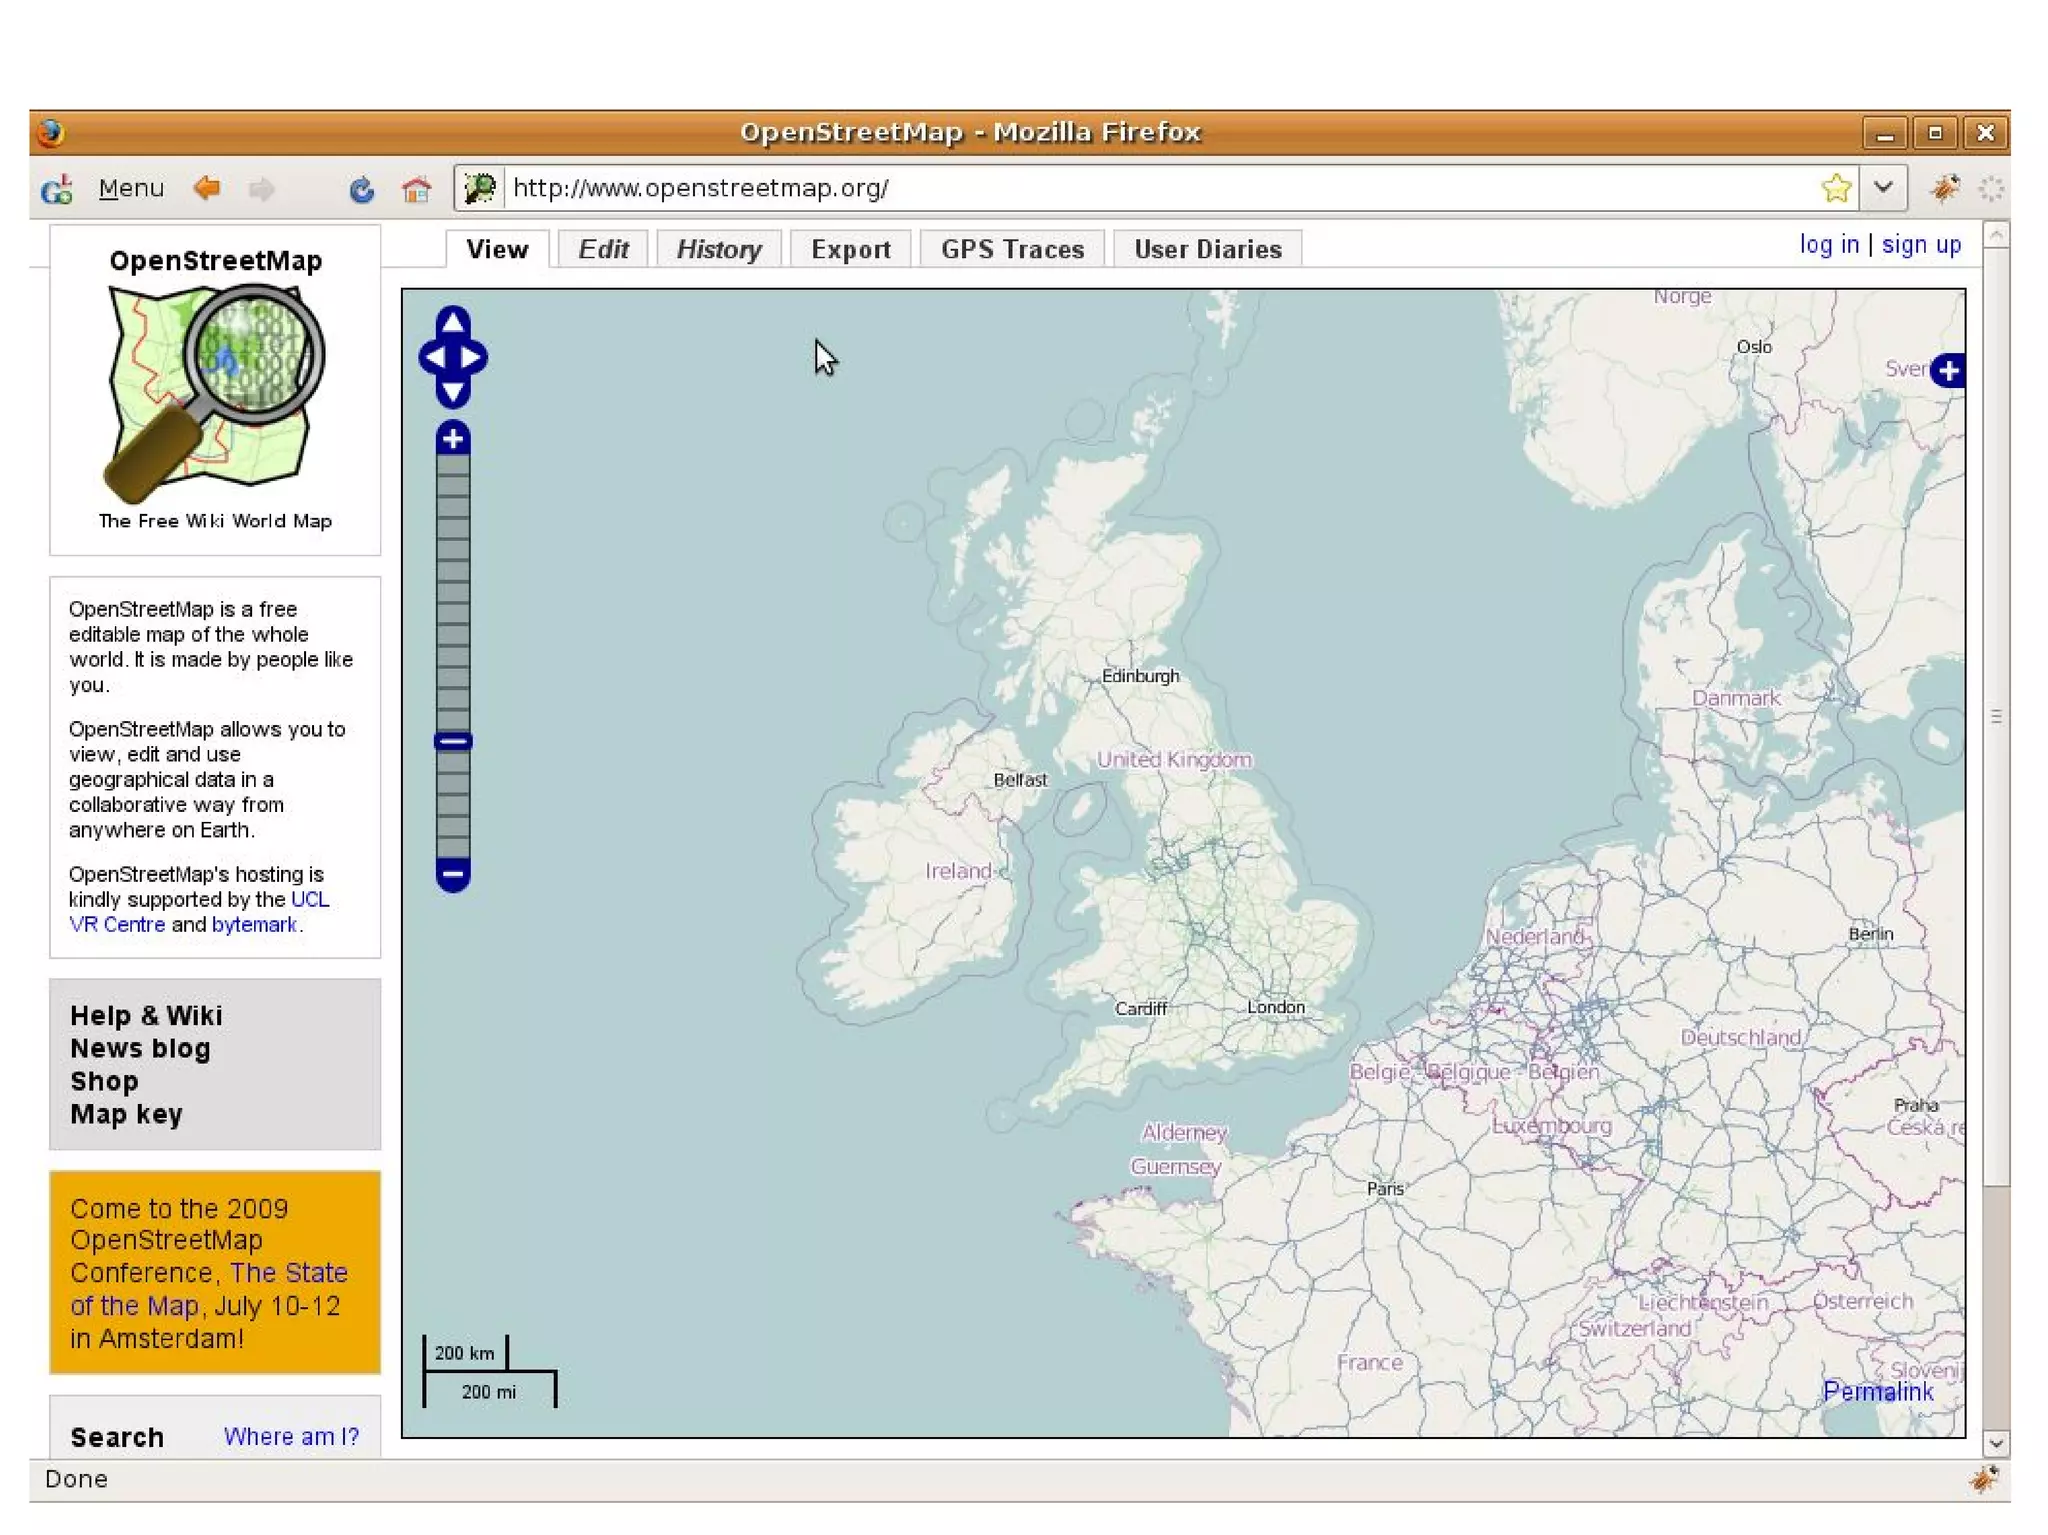Image resolution: width=2048 pixels, height=1535 pixels.
Task: Click the Google icon in the toolbar
Action: [57, 188]
